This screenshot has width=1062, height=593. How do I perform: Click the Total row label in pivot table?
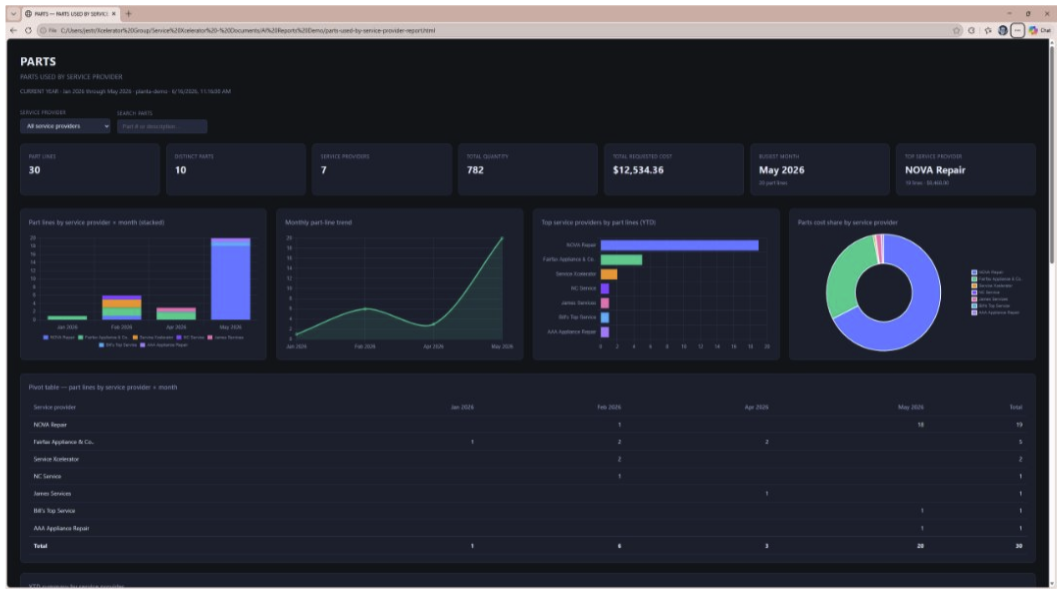(x=41, y=546)
